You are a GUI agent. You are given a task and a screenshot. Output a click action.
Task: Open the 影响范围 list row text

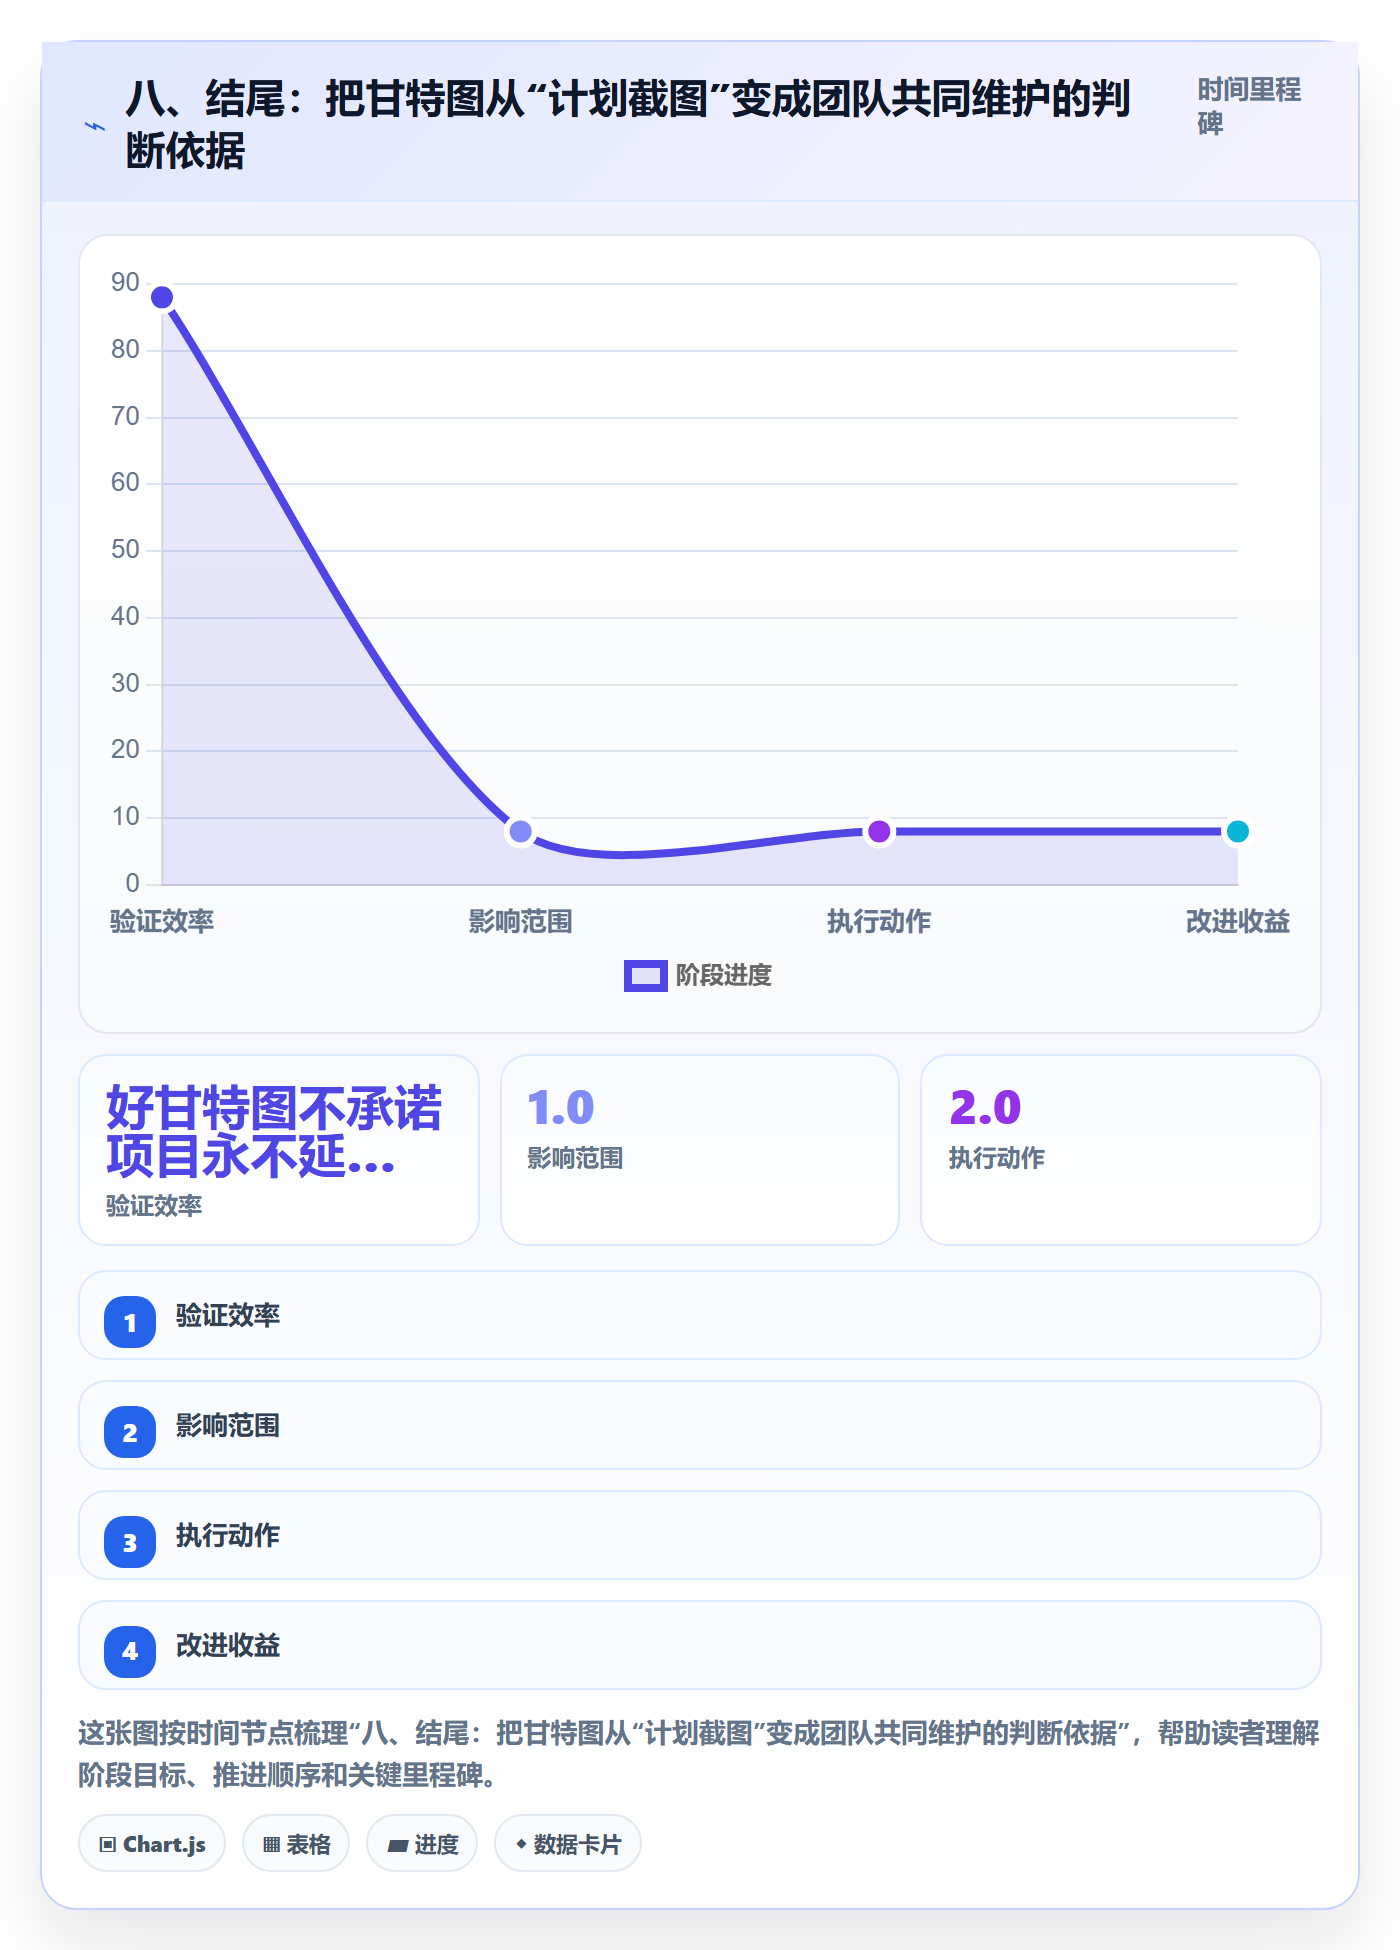(228, 1425)
